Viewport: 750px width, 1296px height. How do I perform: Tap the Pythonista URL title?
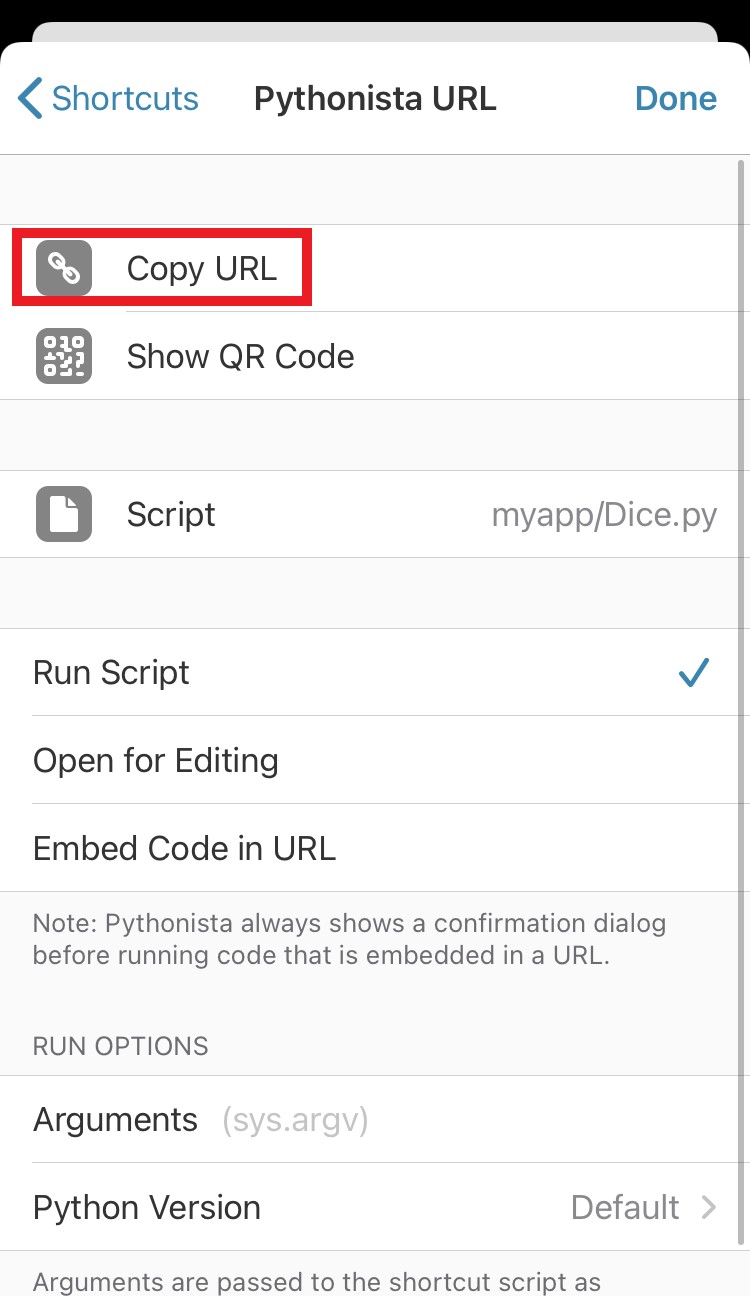(375, 99)
